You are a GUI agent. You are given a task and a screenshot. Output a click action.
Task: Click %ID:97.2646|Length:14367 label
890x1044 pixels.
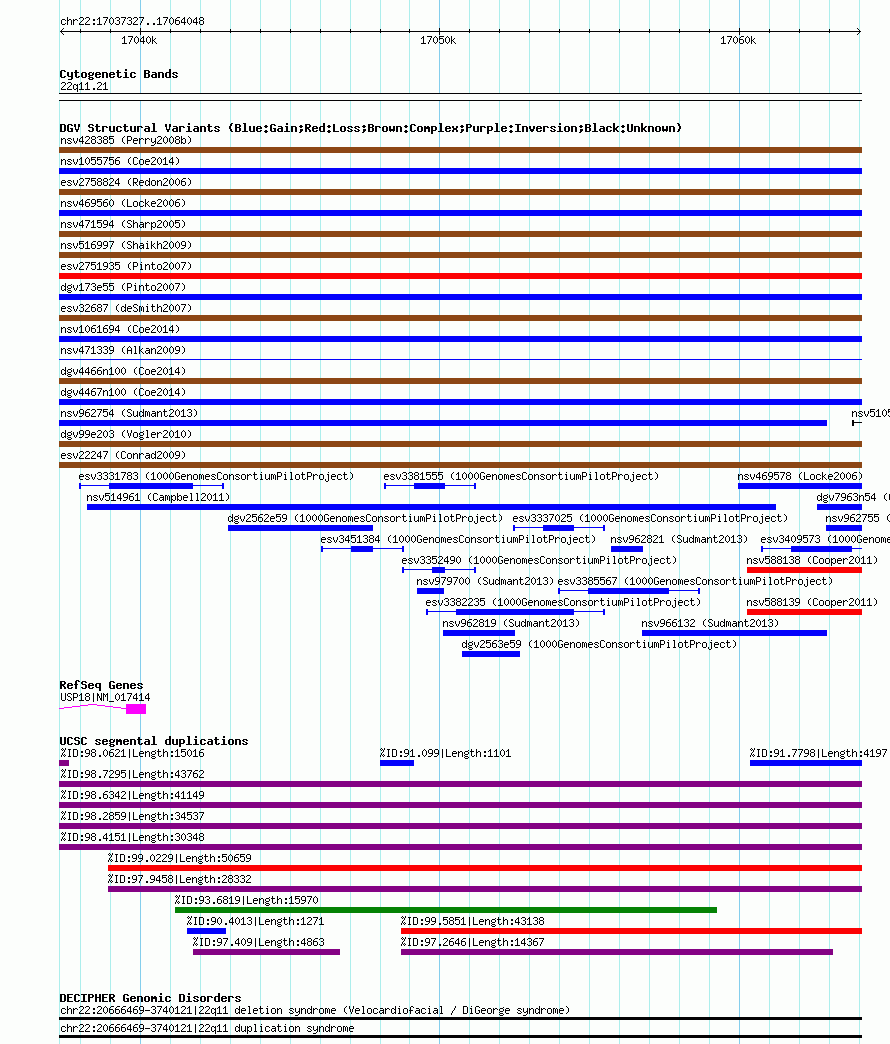(x=473, y=943)
